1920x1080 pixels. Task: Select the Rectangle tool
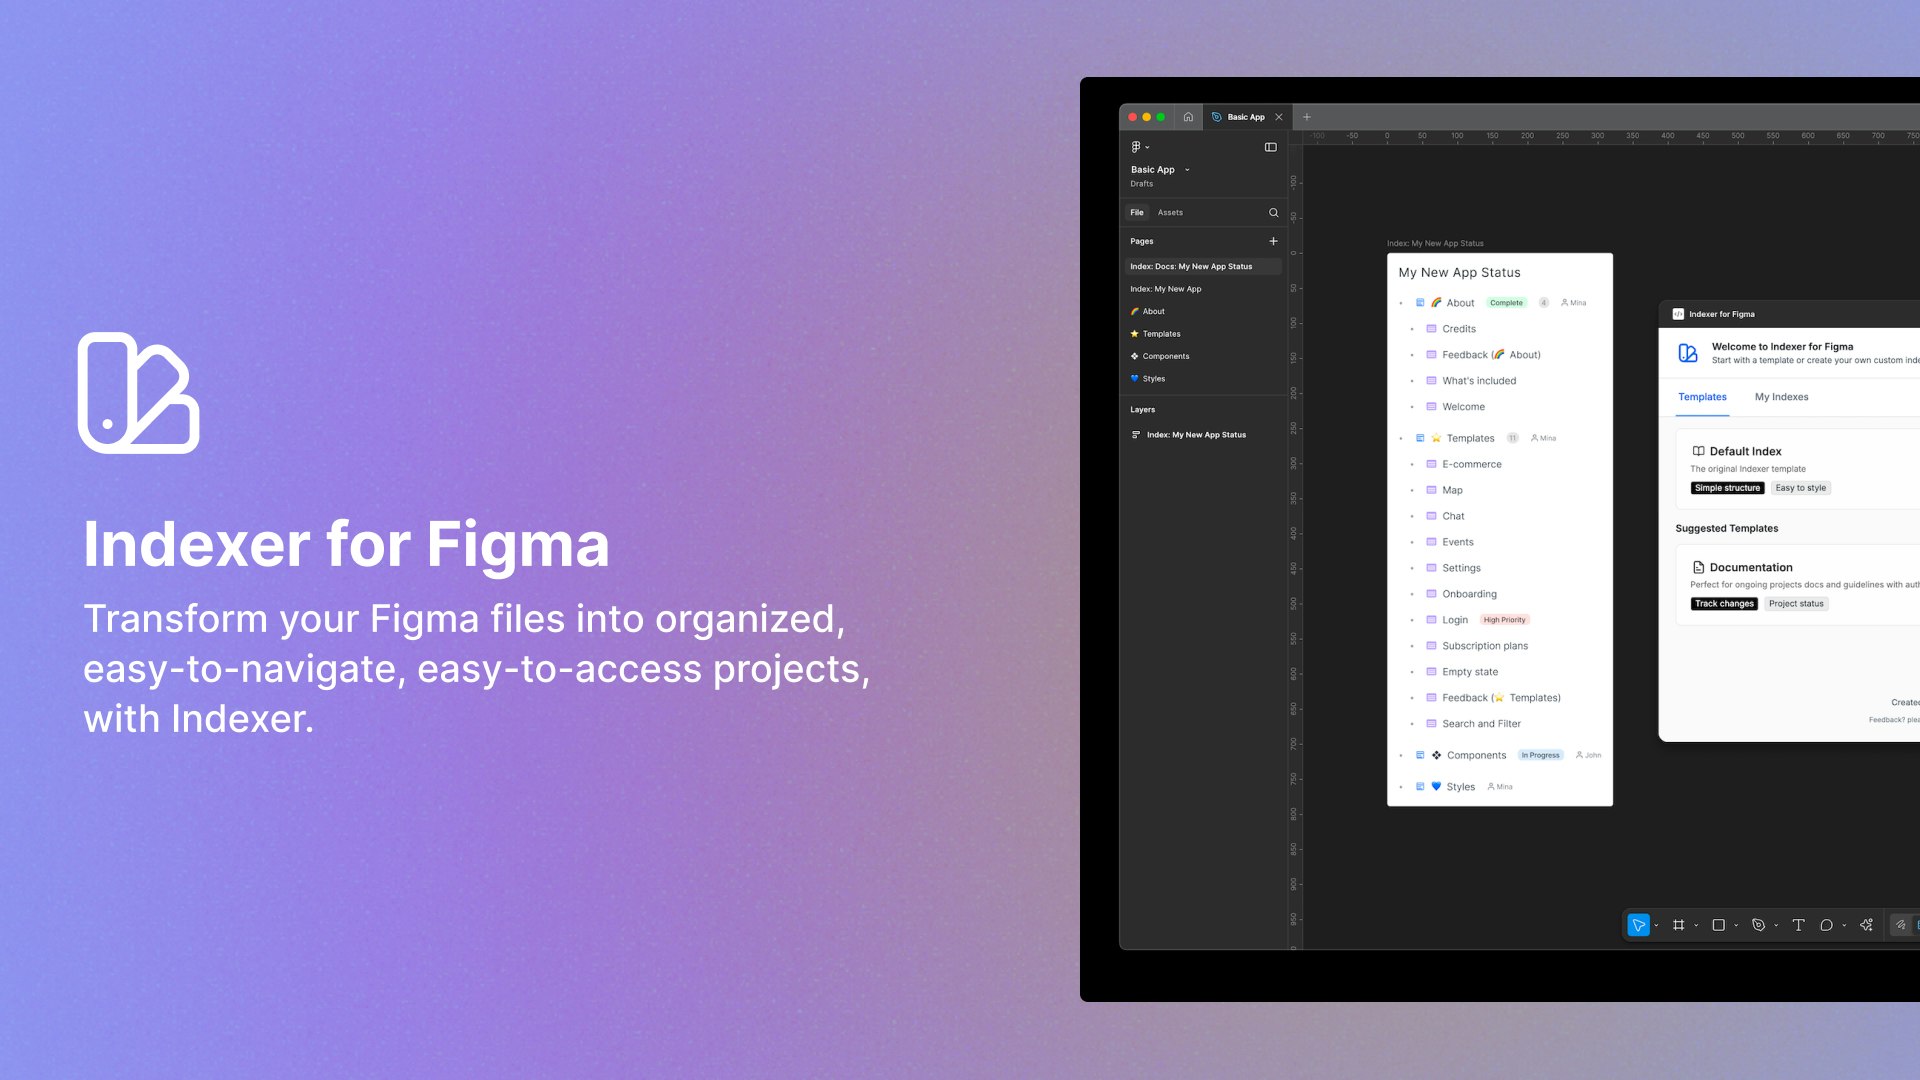tap(1719, 925)
